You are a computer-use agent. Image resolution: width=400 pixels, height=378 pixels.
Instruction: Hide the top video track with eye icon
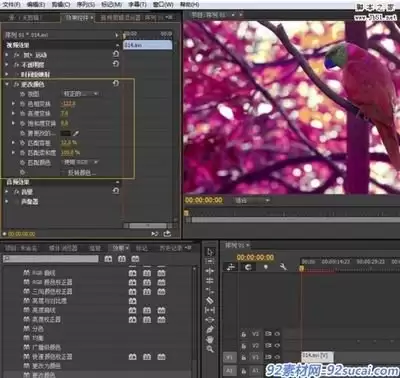coord(277,334)
